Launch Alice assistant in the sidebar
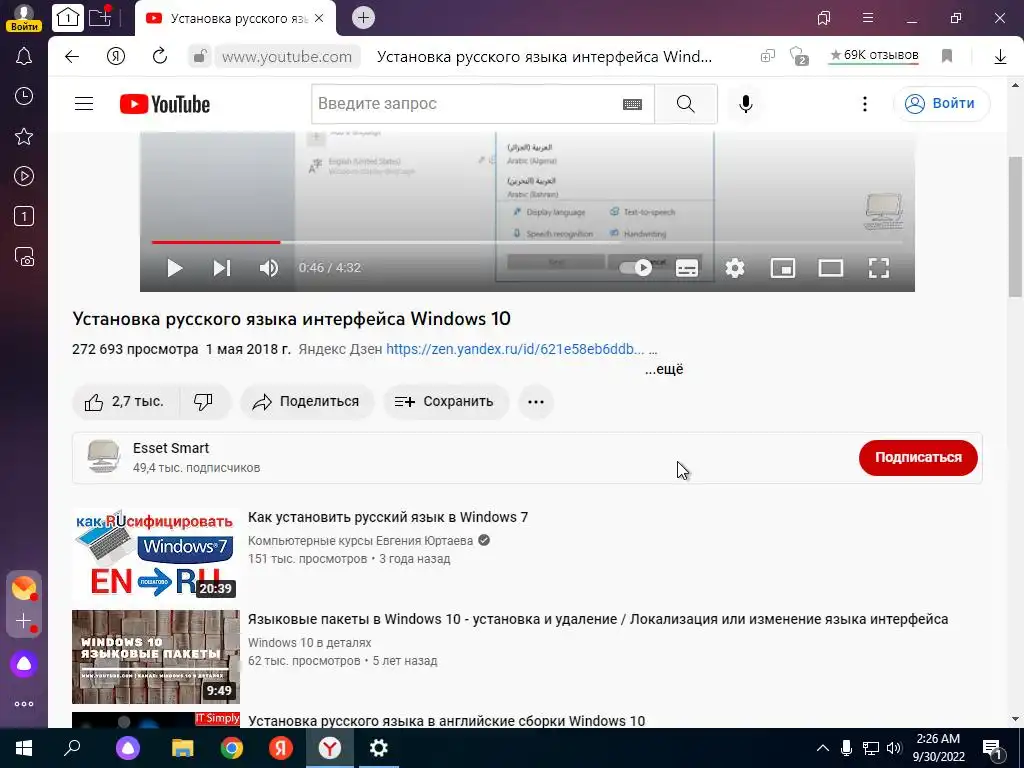The width and height of the screenshot is (1024, 768). (24, 664)
